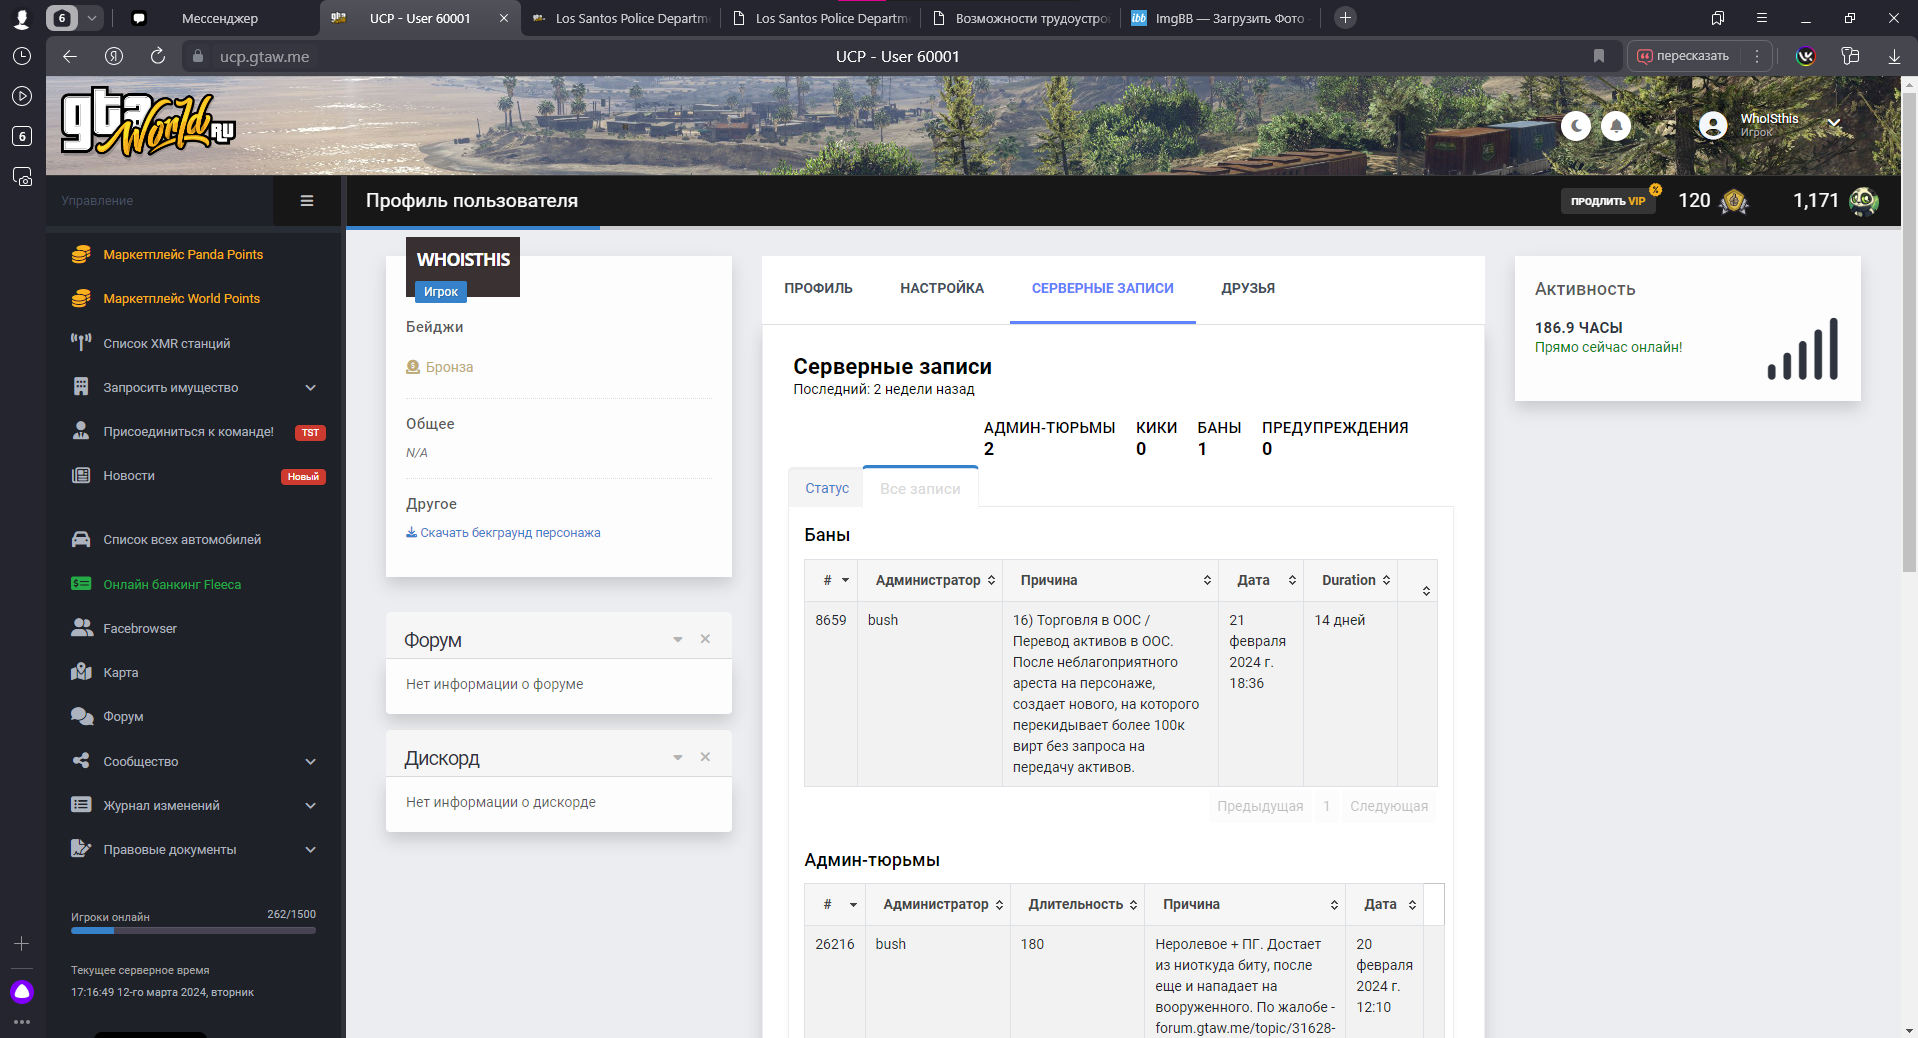Collapse the Форум panel arrow
The image size is (1918, 1038).
click(x=678, y=639)
